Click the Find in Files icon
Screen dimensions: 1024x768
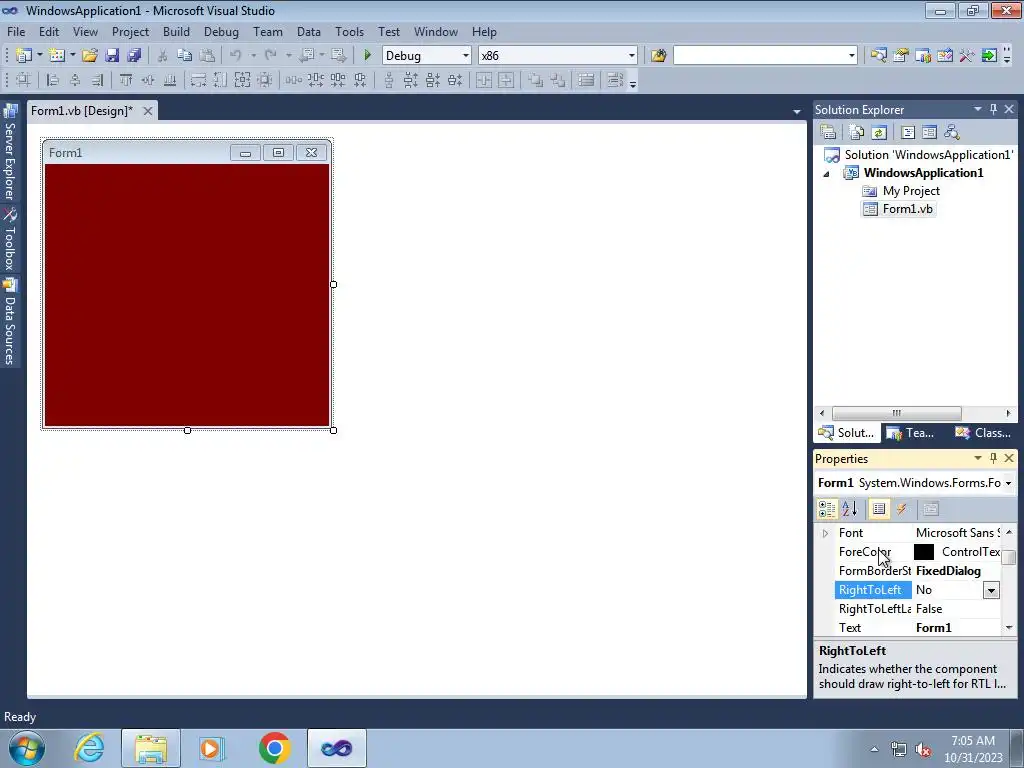click(x=658, y=56)
